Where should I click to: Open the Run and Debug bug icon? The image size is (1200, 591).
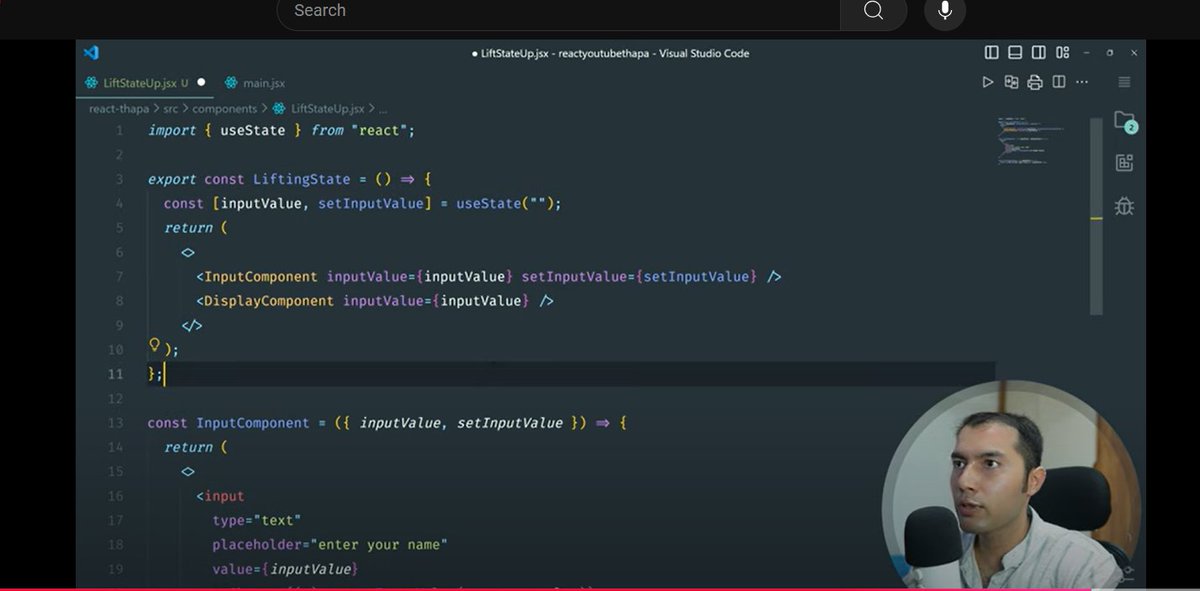pos(1124,207)
